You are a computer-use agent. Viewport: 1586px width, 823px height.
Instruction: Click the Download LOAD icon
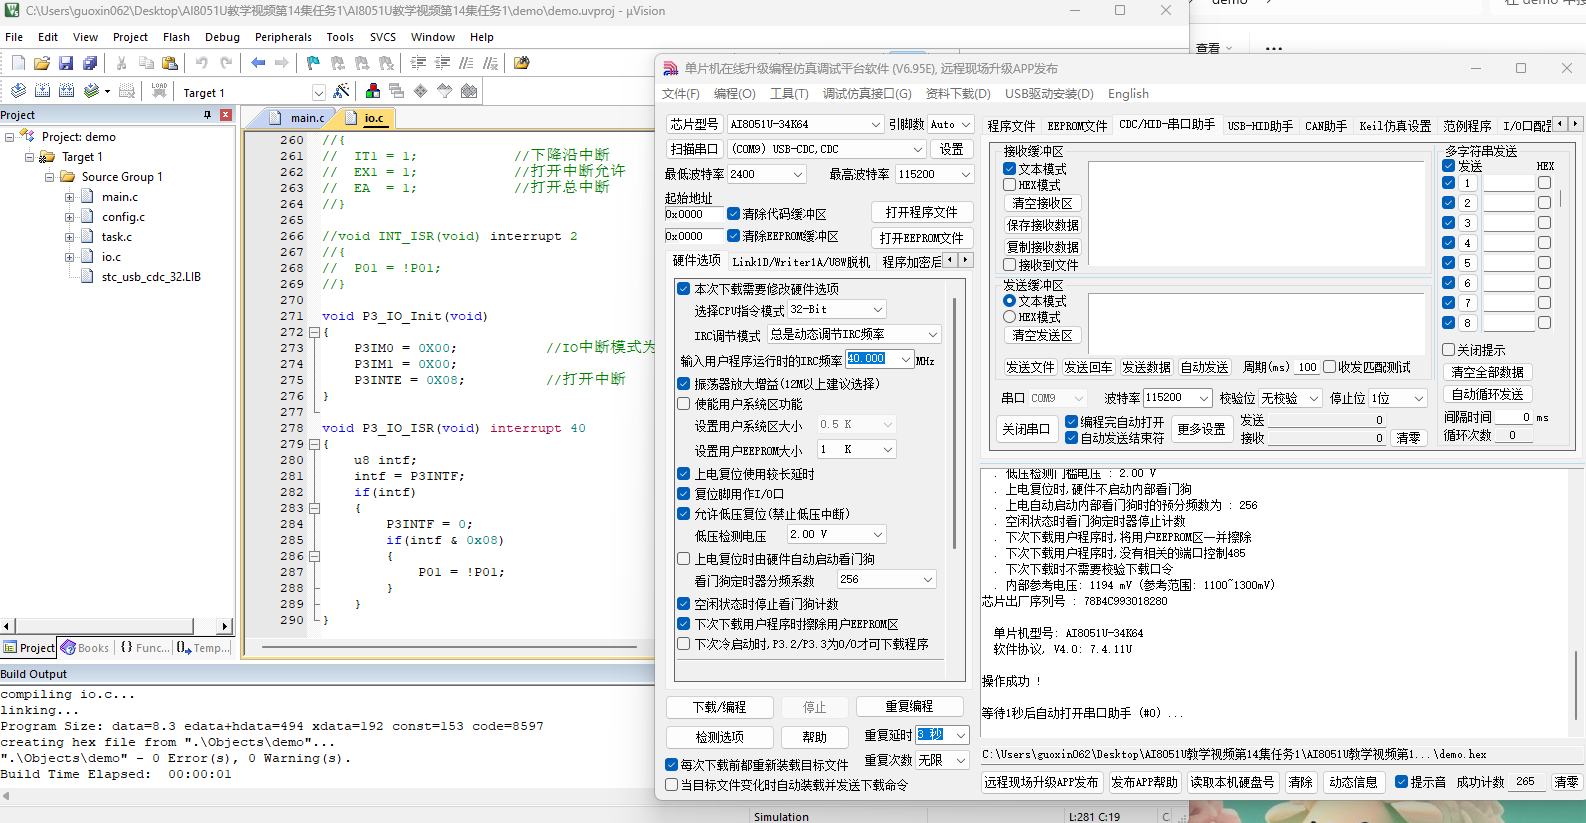pos(159,91)
